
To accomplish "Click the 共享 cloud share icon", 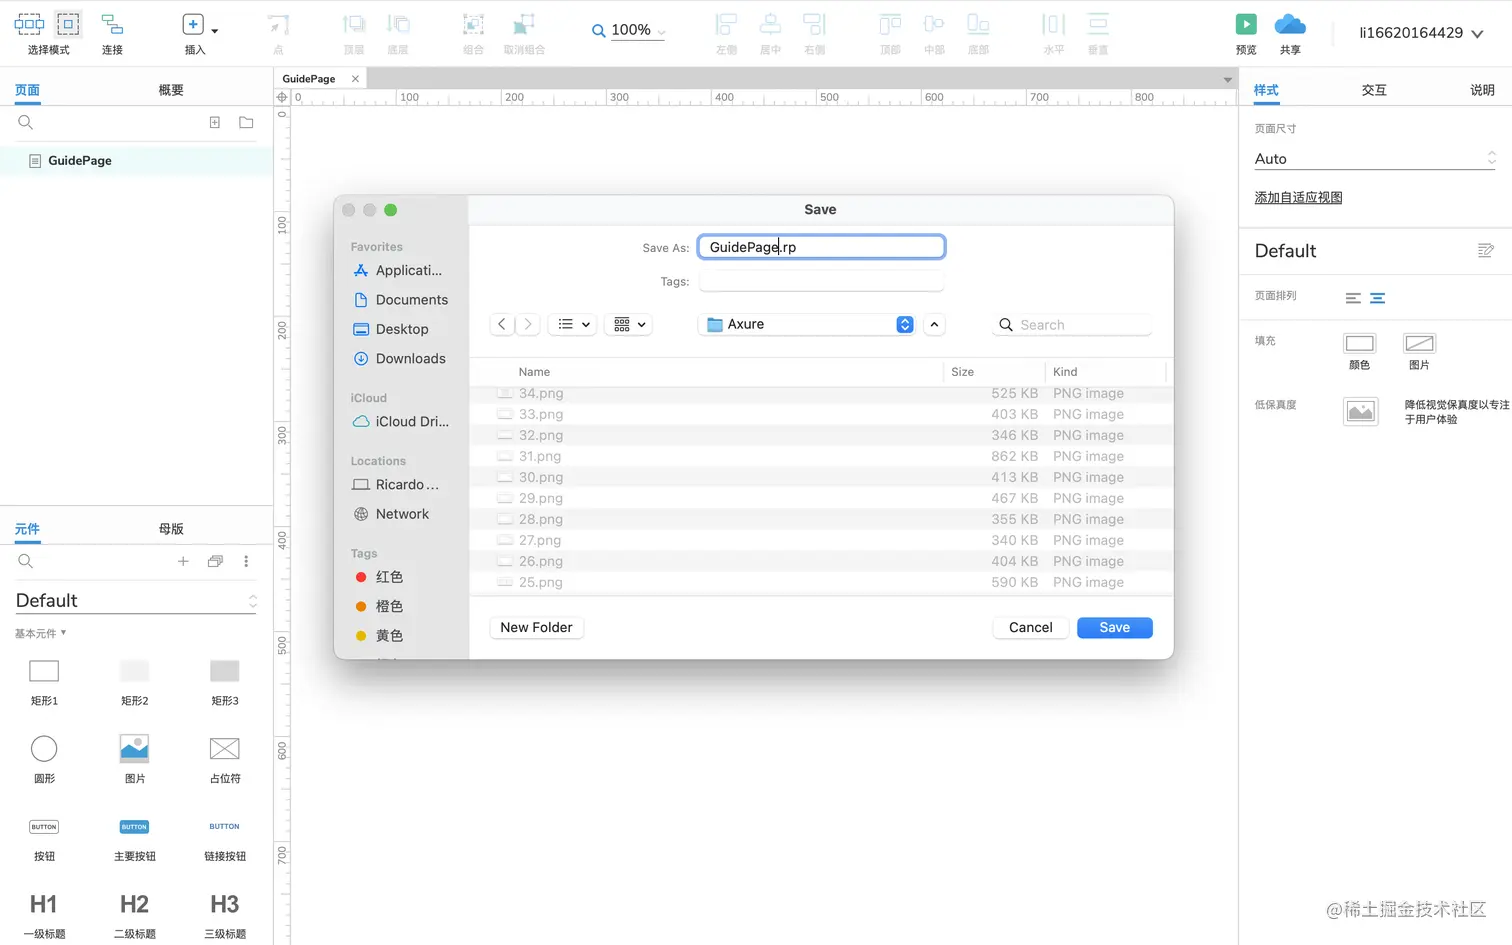I will click(x=1290, y=24).
